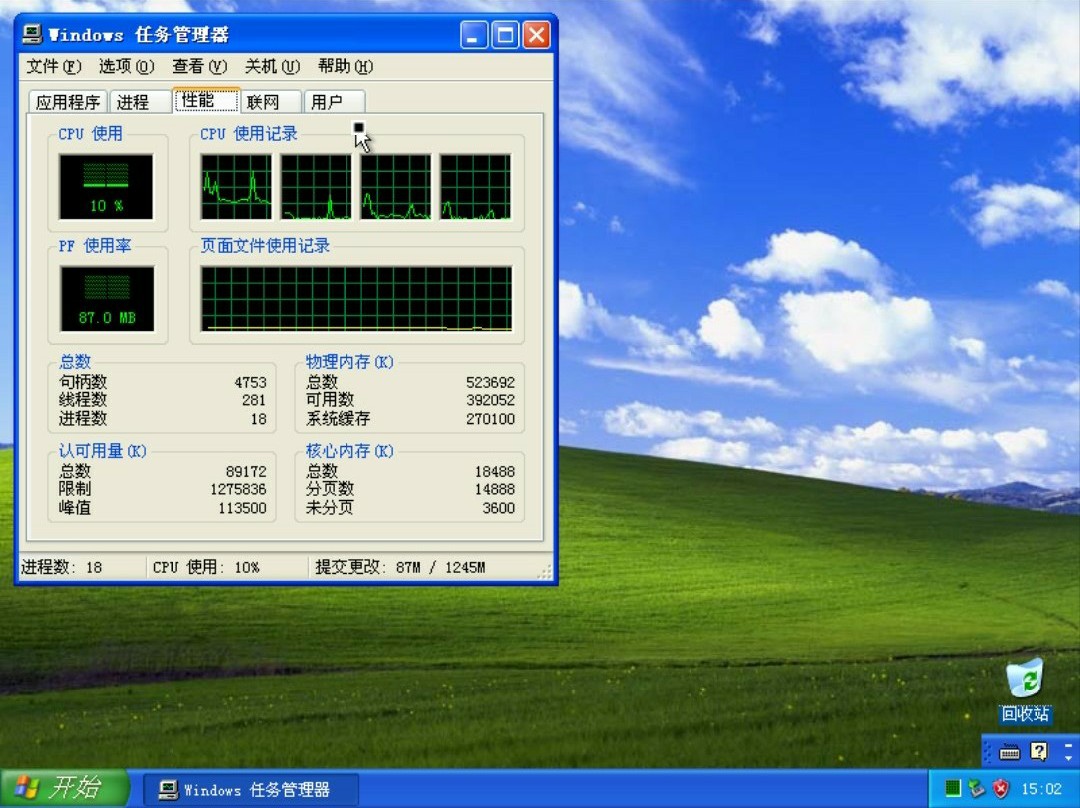This screenshot has width=1080, height=808.
Task: Open the 查看 (View) menu
Action: (199, 67)
